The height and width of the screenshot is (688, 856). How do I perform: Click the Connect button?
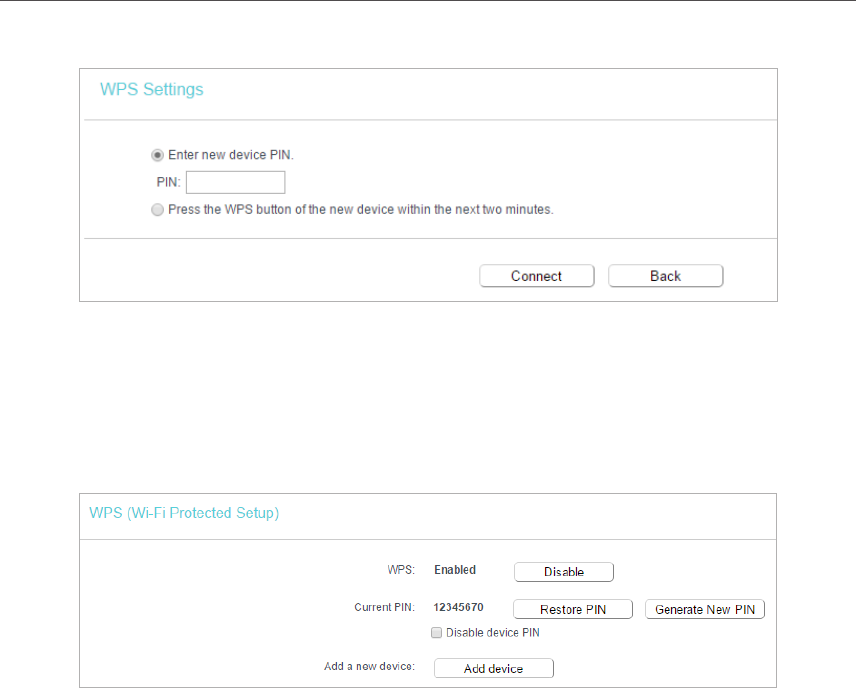(537, 276)
